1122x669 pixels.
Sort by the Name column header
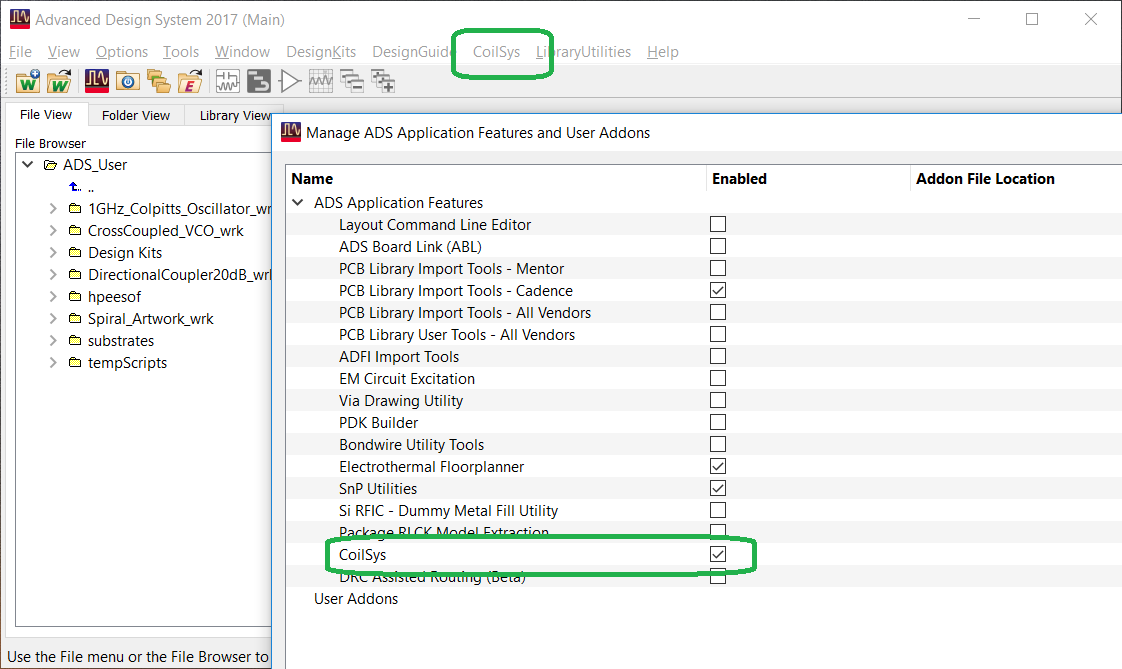312,179
